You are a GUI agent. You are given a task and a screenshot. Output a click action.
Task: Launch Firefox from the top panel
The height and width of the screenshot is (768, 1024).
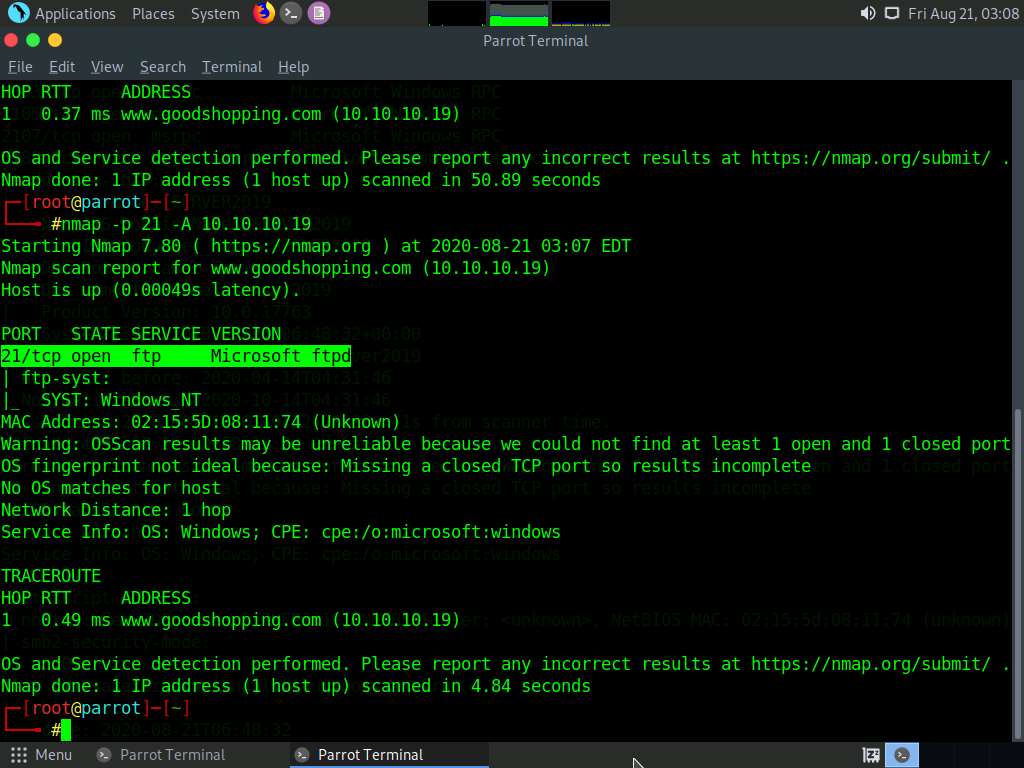pos(264,13)
